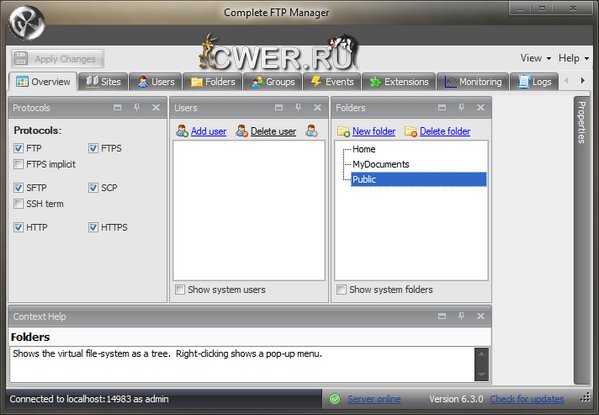Click the New folder icon
The height and width of the screenshot is (415, 599).
click(x=343, y=131)
